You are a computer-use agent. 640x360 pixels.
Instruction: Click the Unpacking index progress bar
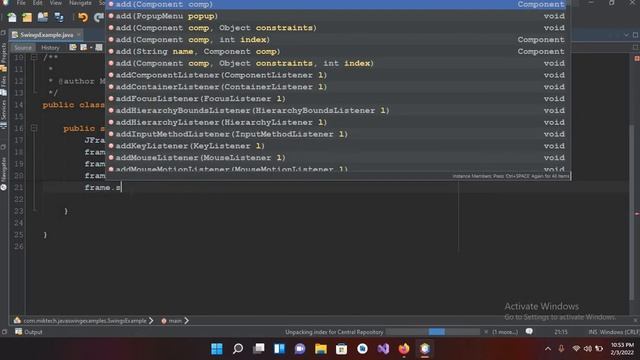point(433,332)
